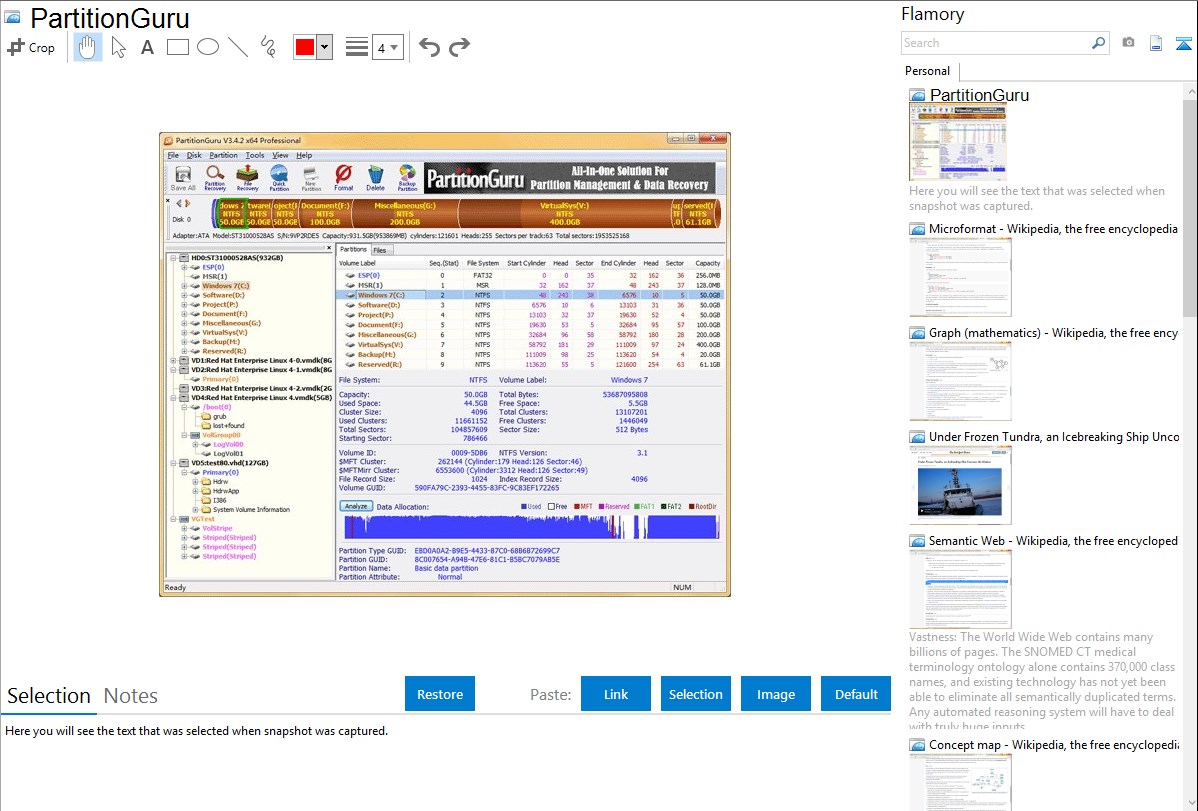Click the icon beside the sidebar PartitionGuru title
1198x811 pixels.
pos(917,96)
